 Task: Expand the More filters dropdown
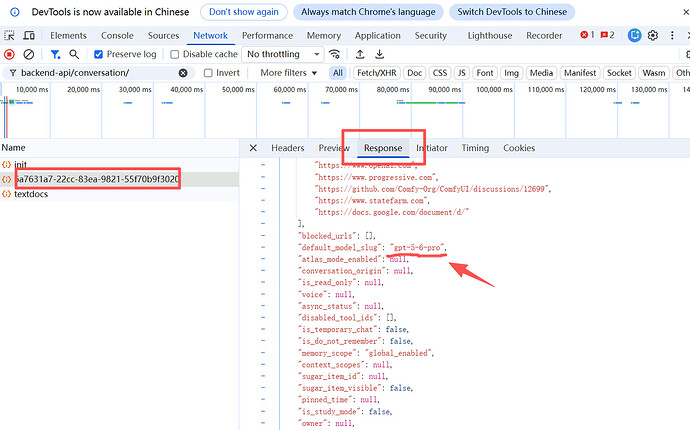click(x=289, y=73)
